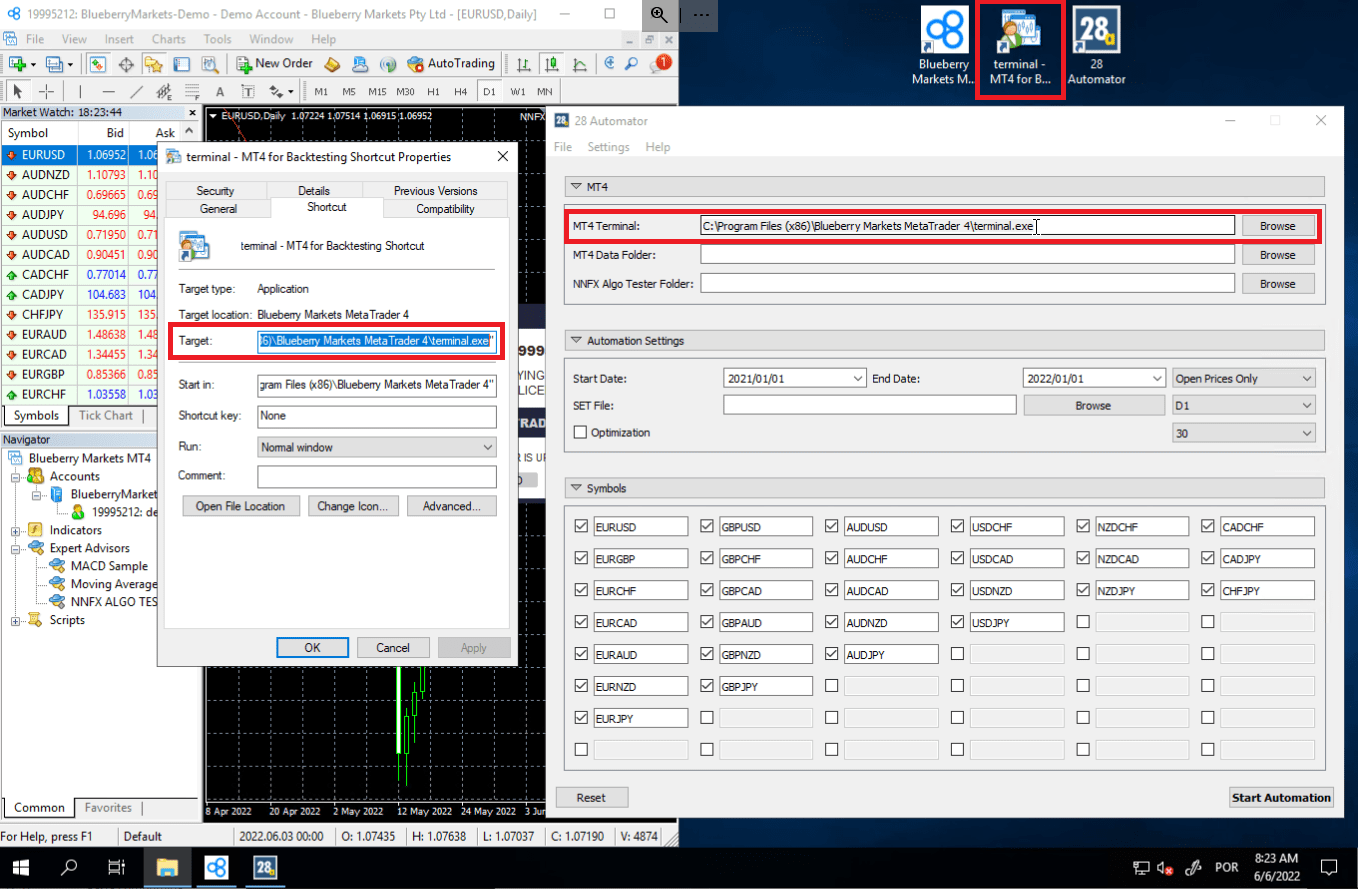The image size is (1358, 889).
Task: Switch to H4 timeframe button
Action: [460, 91]
